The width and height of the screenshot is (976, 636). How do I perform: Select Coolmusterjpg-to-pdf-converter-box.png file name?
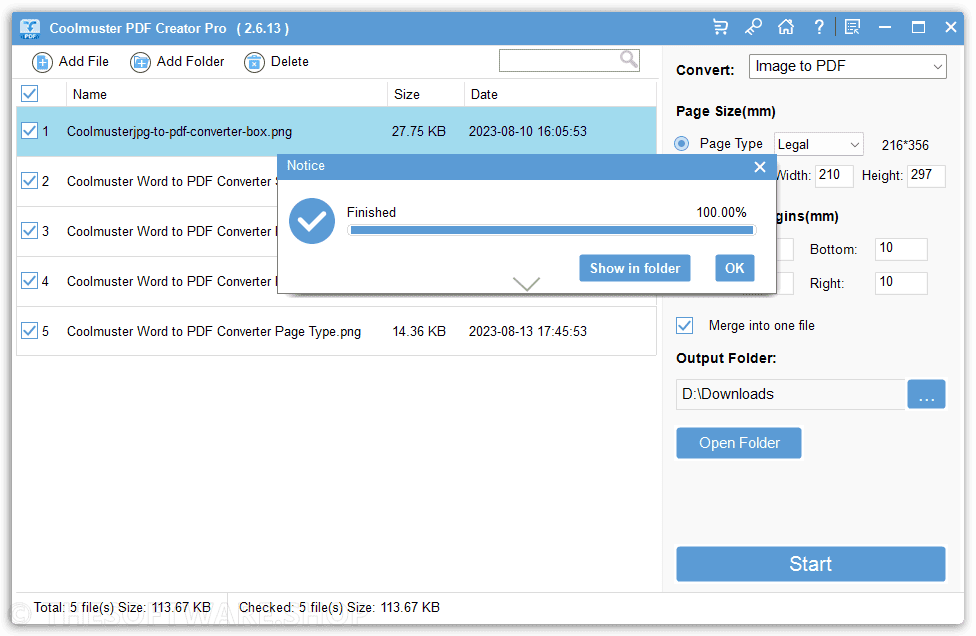pyautogui.click(x=179, y=131)
